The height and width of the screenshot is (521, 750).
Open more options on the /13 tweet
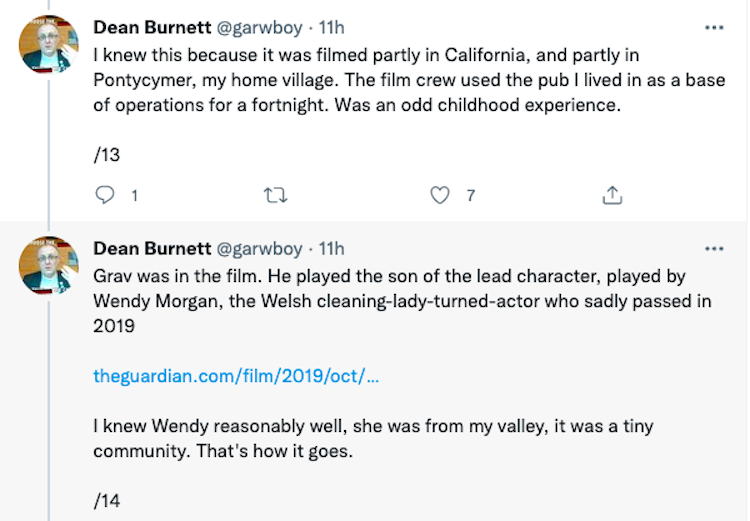(x=714, y=27)
